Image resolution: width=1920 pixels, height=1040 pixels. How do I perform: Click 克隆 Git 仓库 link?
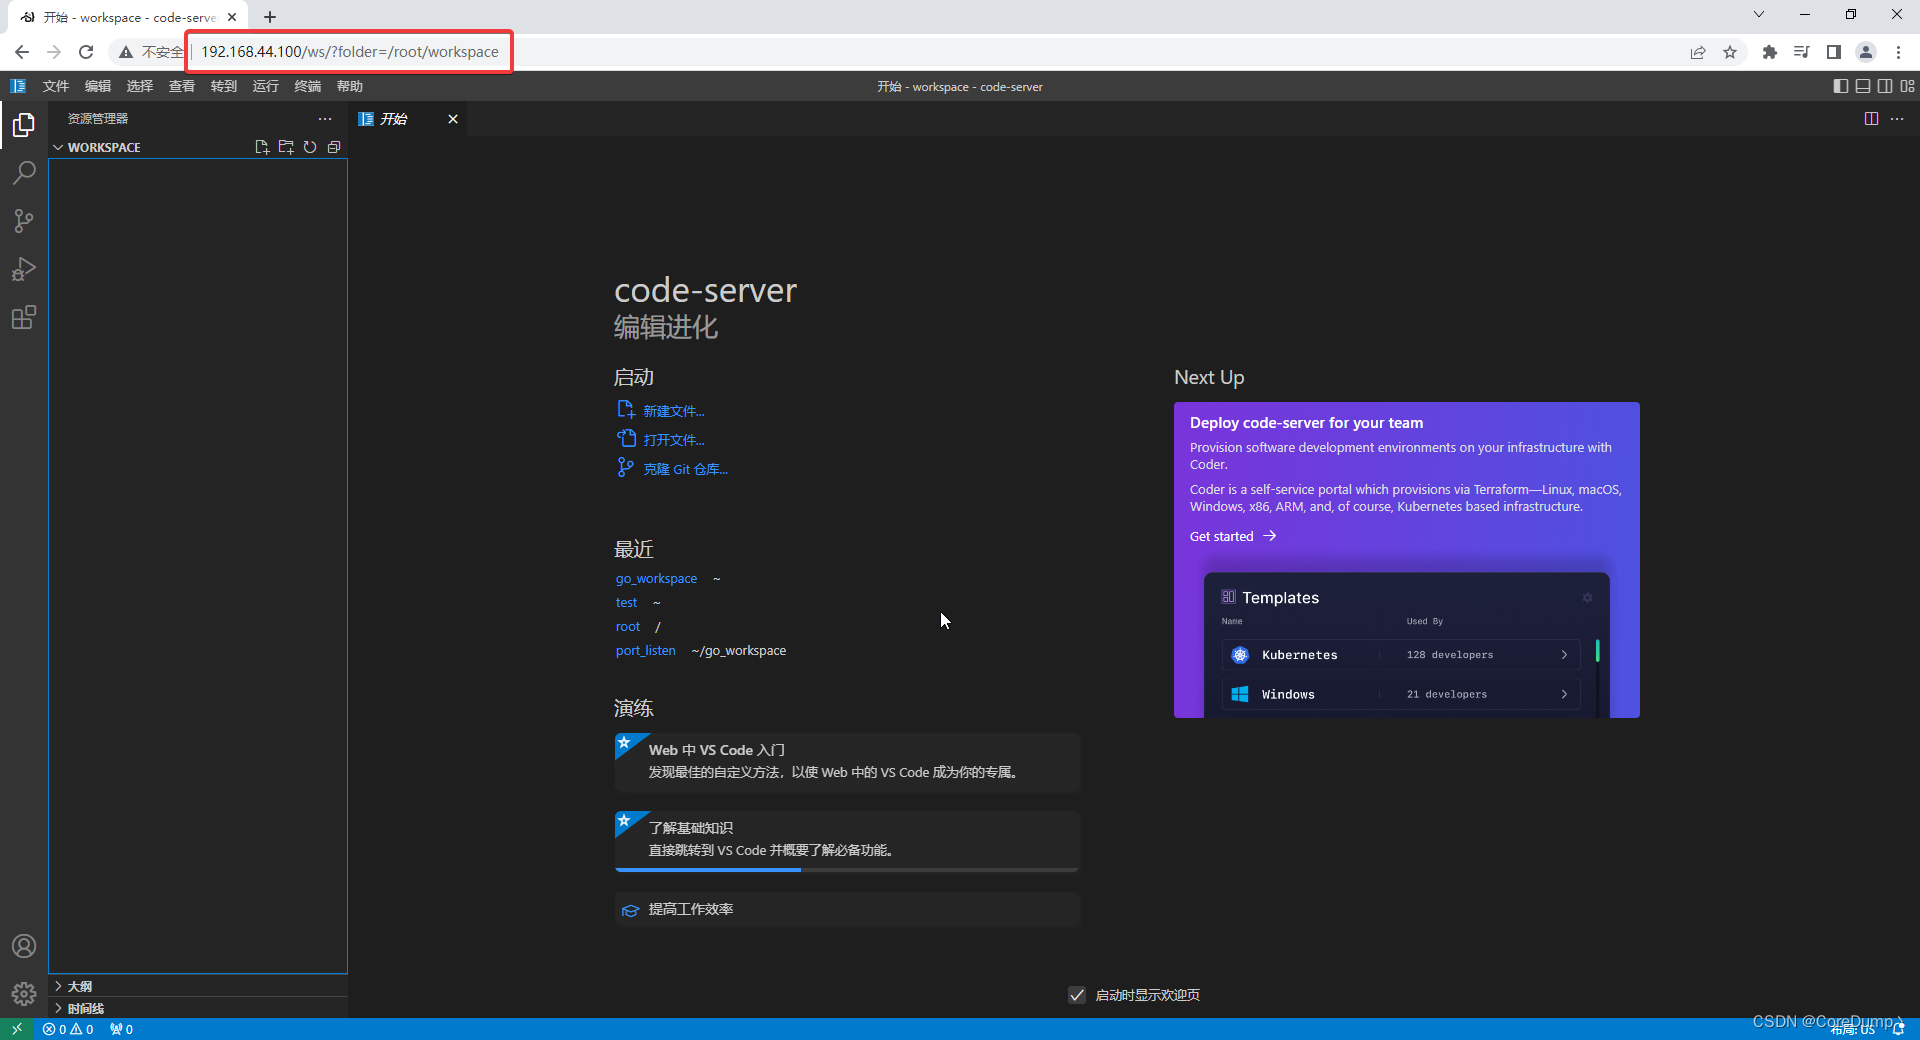[x=686, y=469]
